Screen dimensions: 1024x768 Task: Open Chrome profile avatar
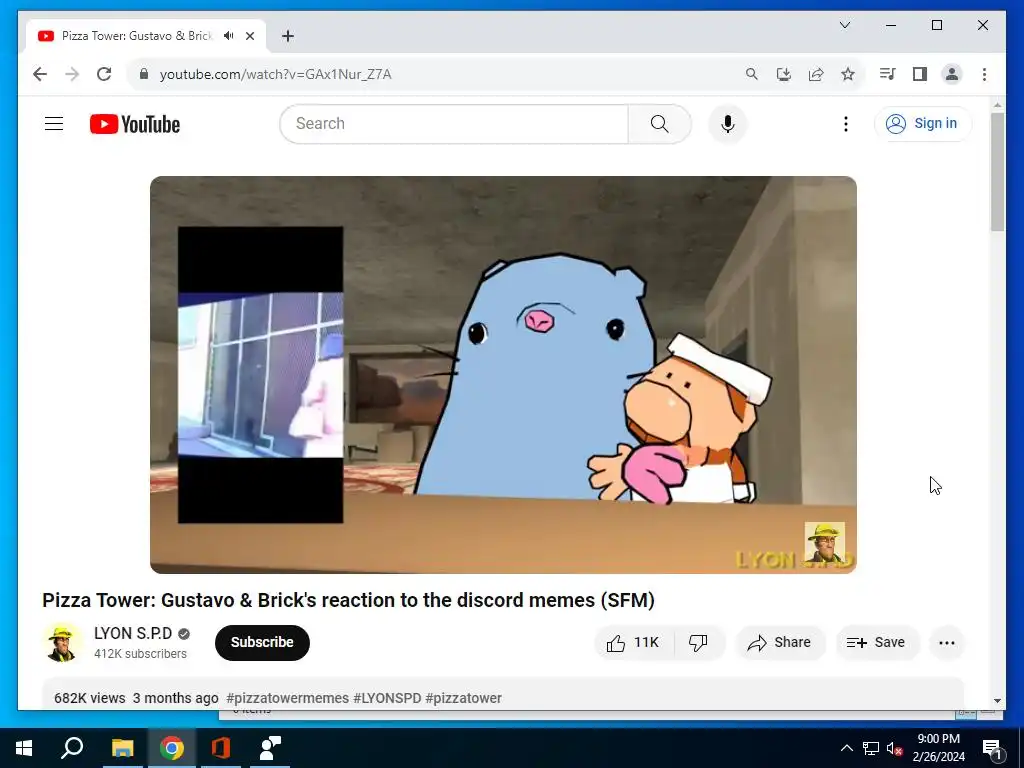[x=952, y=74]
